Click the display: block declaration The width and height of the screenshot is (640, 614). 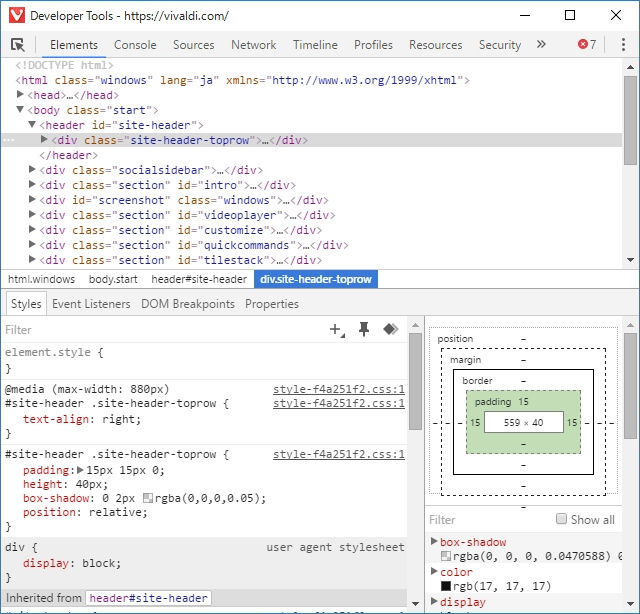click(72, 563)
